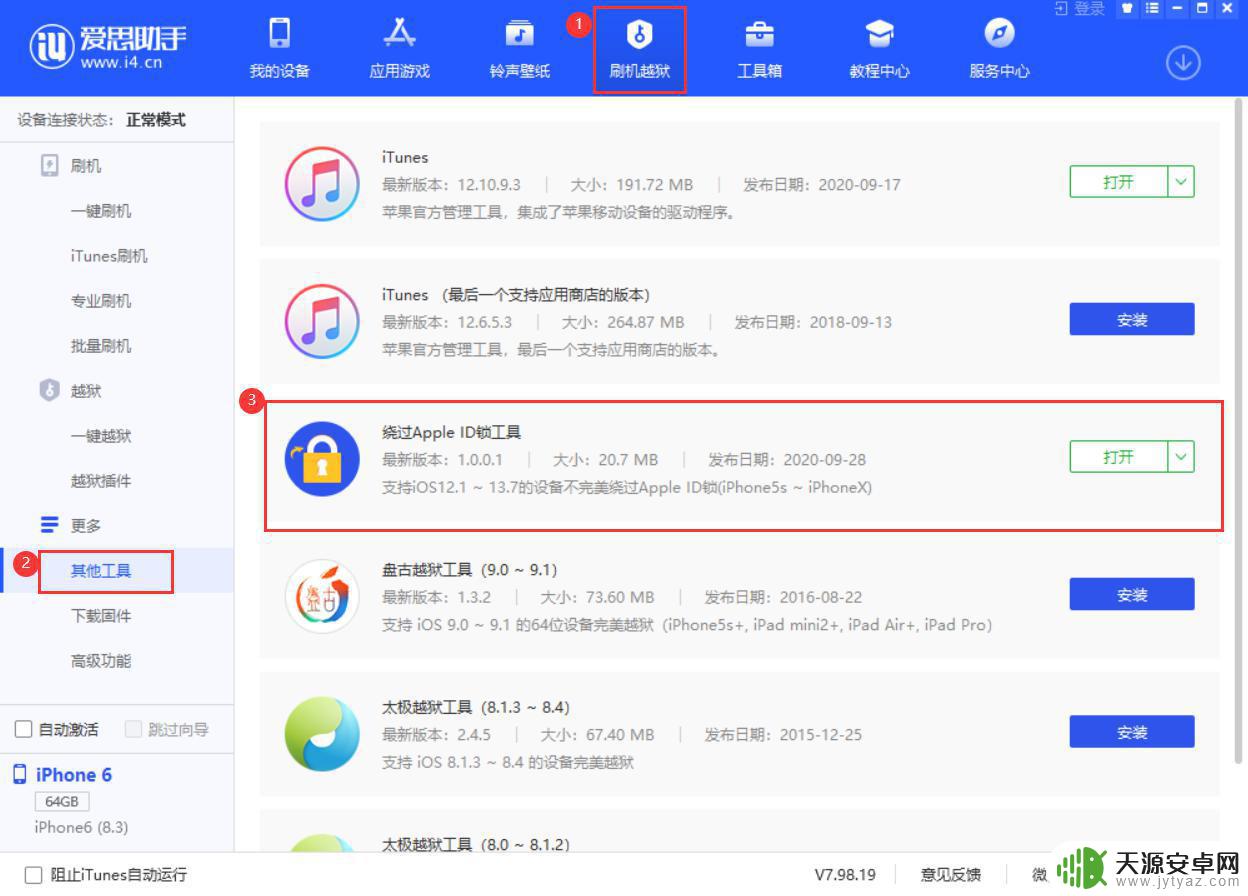
Task: Click title 太极越狱工具 (8.1.3 ~ 8.4)
Action: pos(476,707)
